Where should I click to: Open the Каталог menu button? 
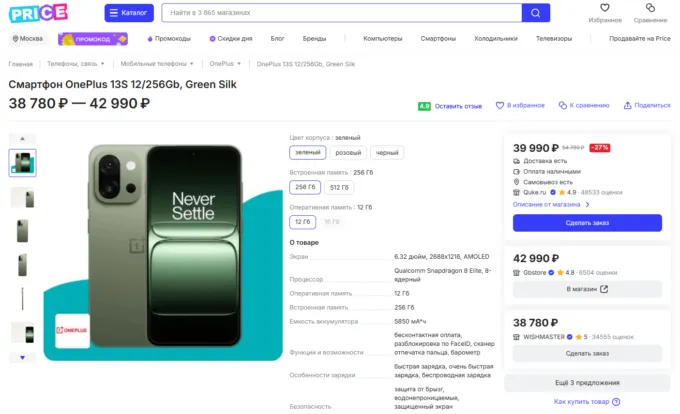(129, 13)
